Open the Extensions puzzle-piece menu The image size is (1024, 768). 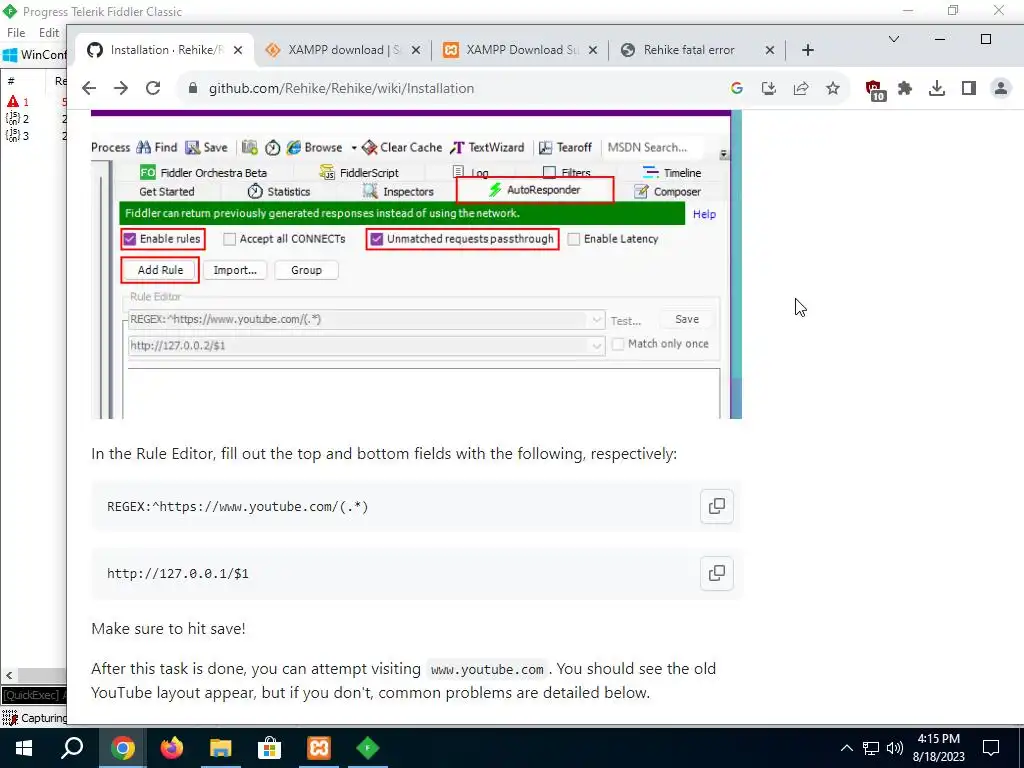coord(904,88)
